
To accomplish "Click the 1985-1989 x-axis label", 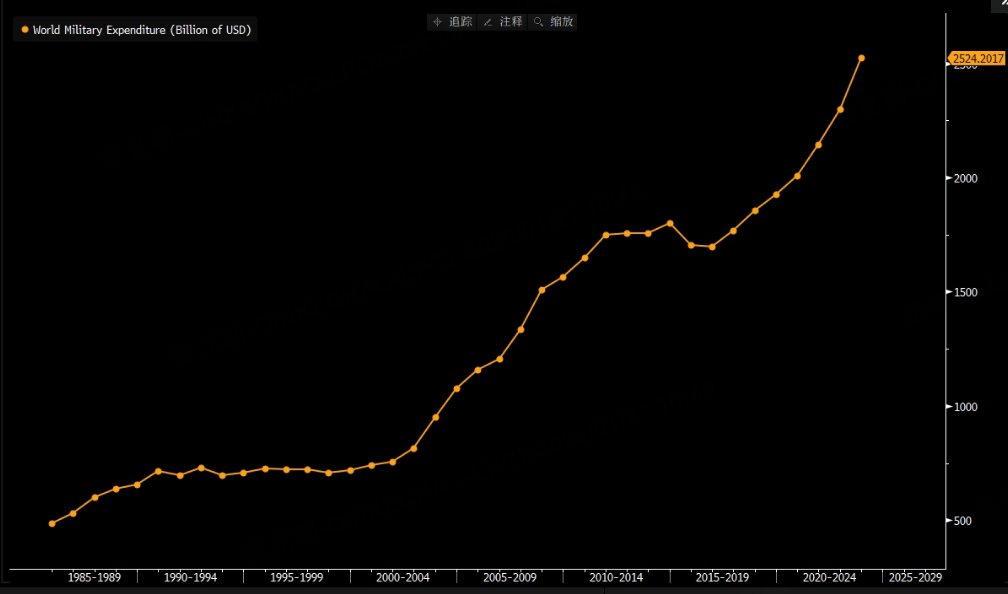I will pyautogui.click(x=94, y=577).
